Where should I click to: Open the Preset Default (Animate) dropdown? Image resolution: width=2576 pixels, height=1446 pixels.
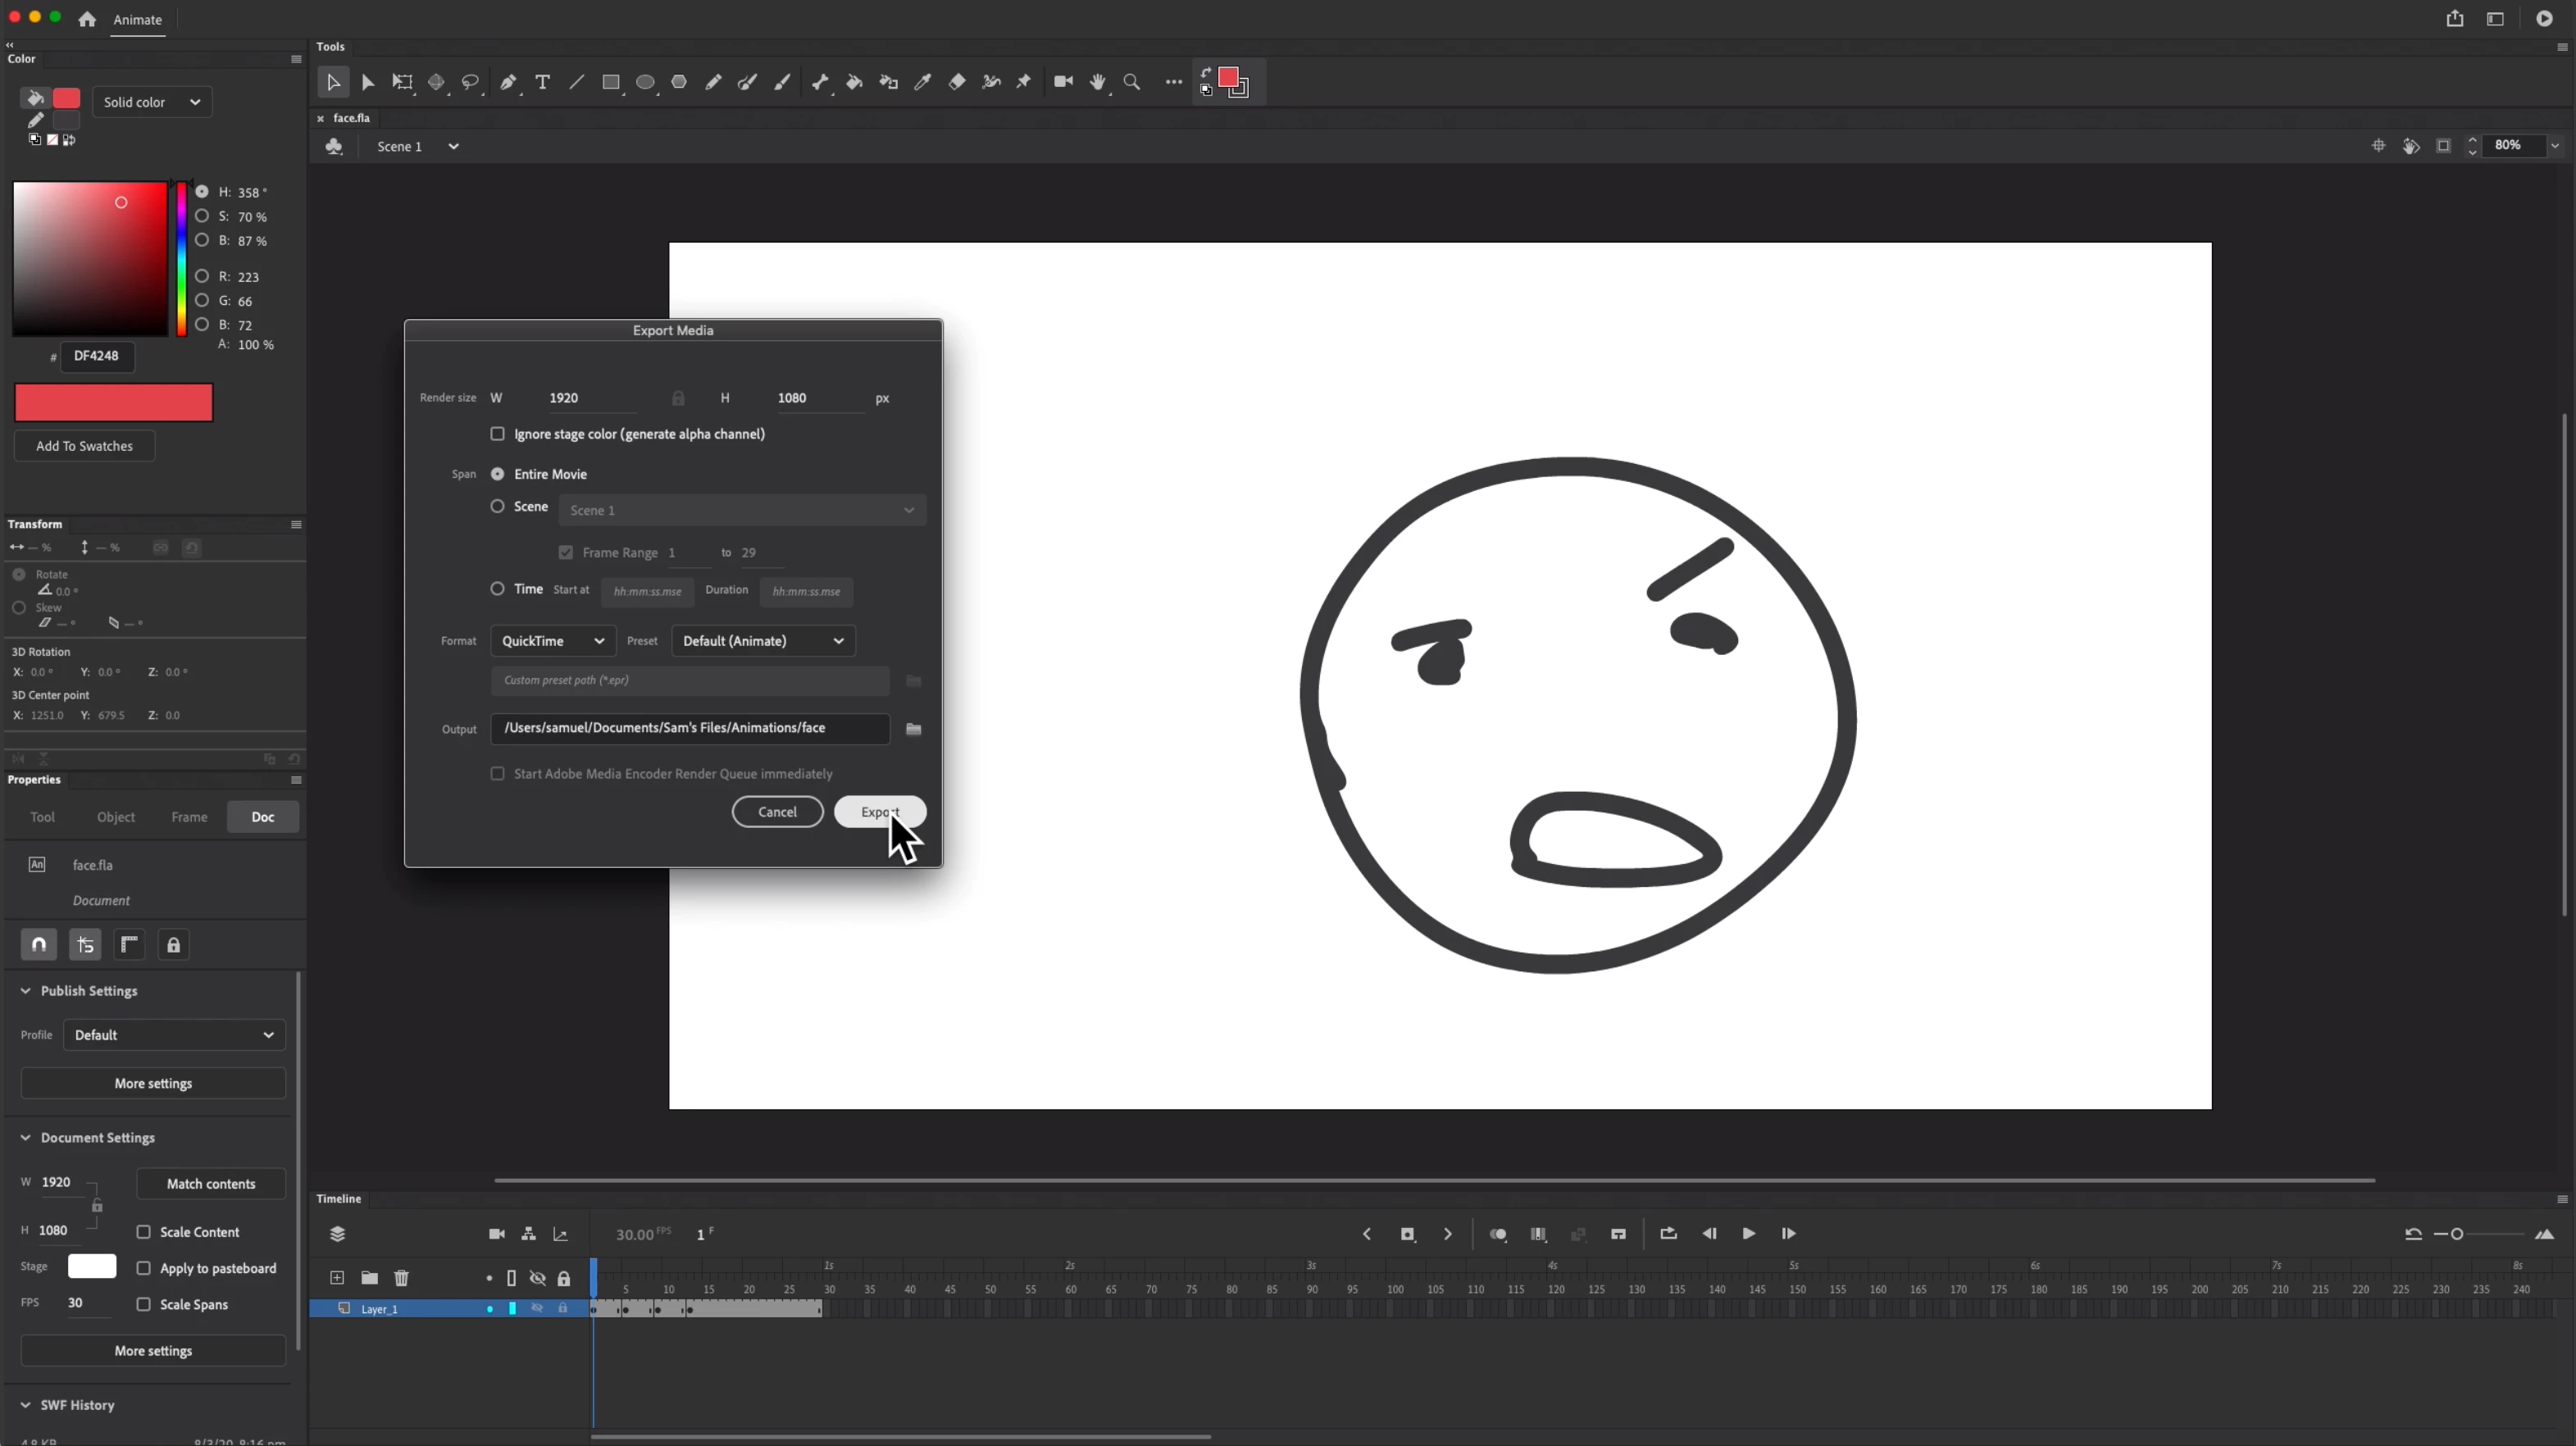[763, 641]
